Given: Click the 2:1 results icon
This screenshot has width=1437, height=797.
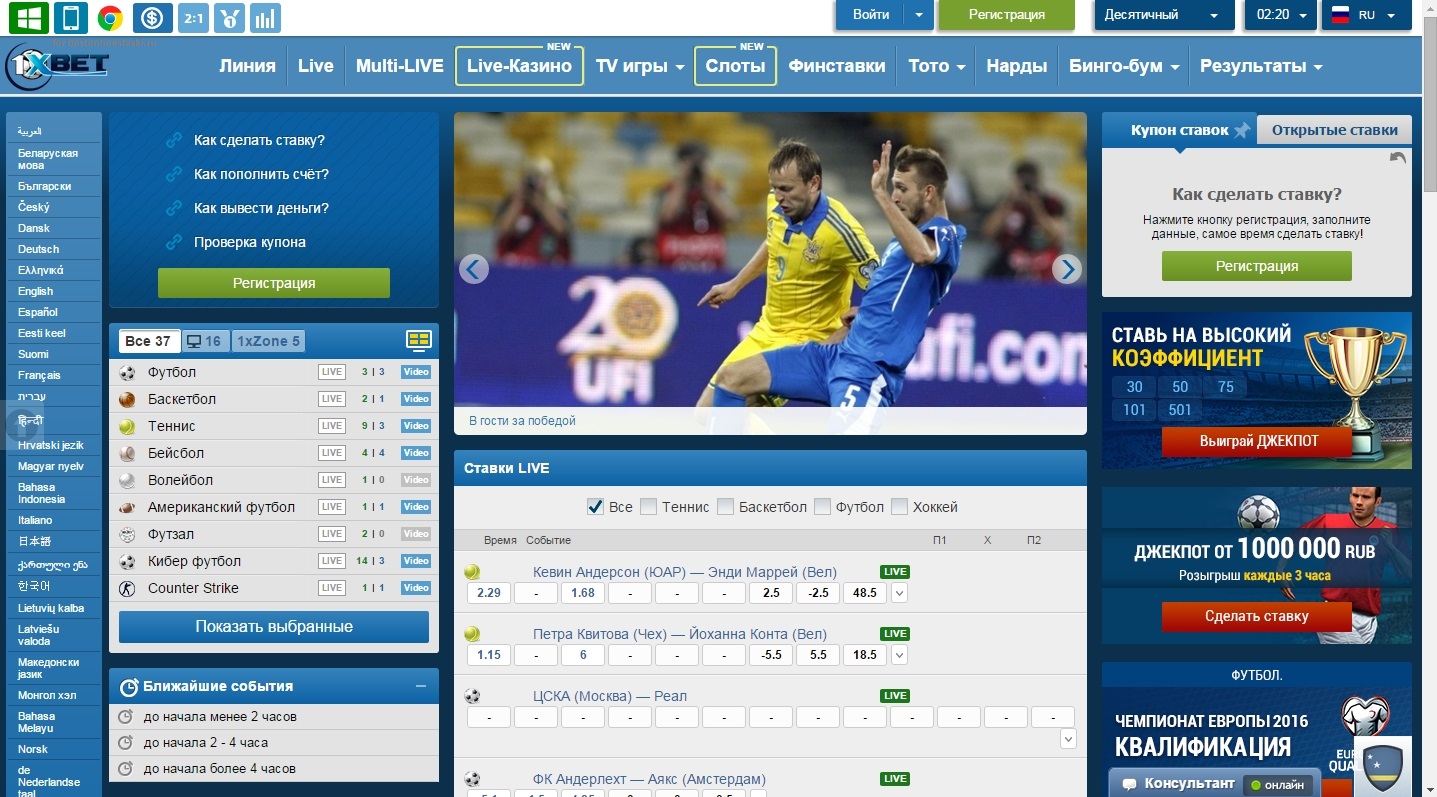Looking at the screenshot, I should pos(192,17).
